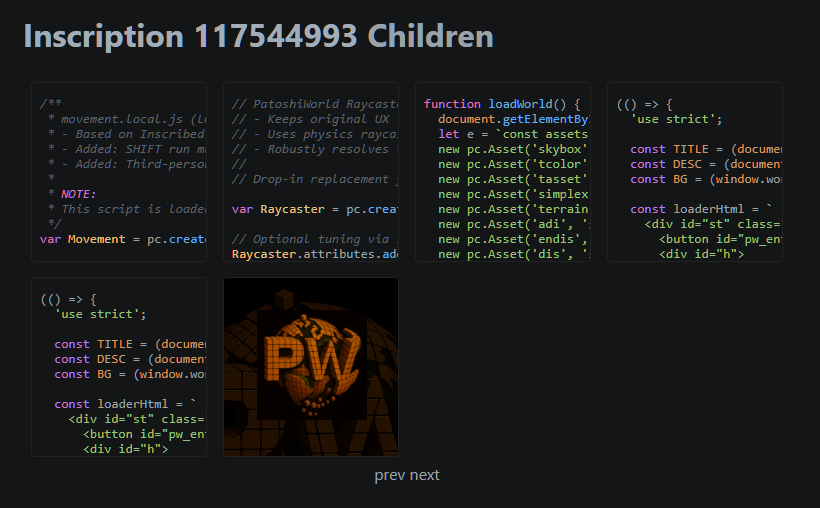
Task: Click the '* - Added: SHIFT run' comment
Action: tap(127, 149)
